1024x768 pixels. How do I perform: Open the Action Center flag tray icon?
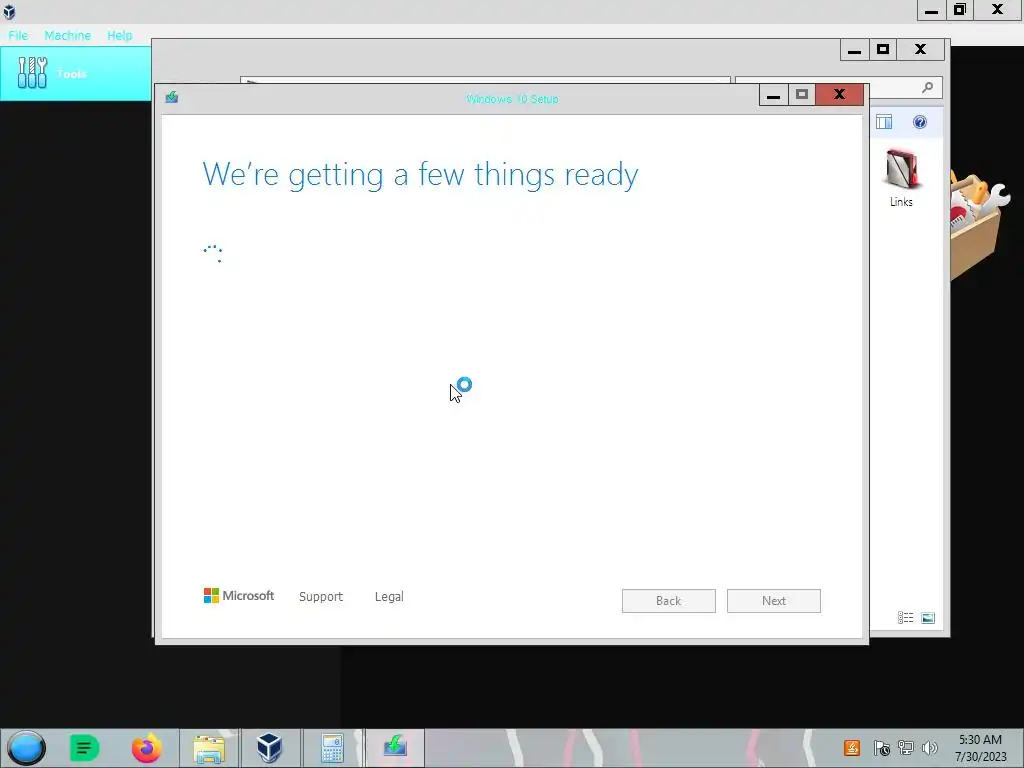881,748
